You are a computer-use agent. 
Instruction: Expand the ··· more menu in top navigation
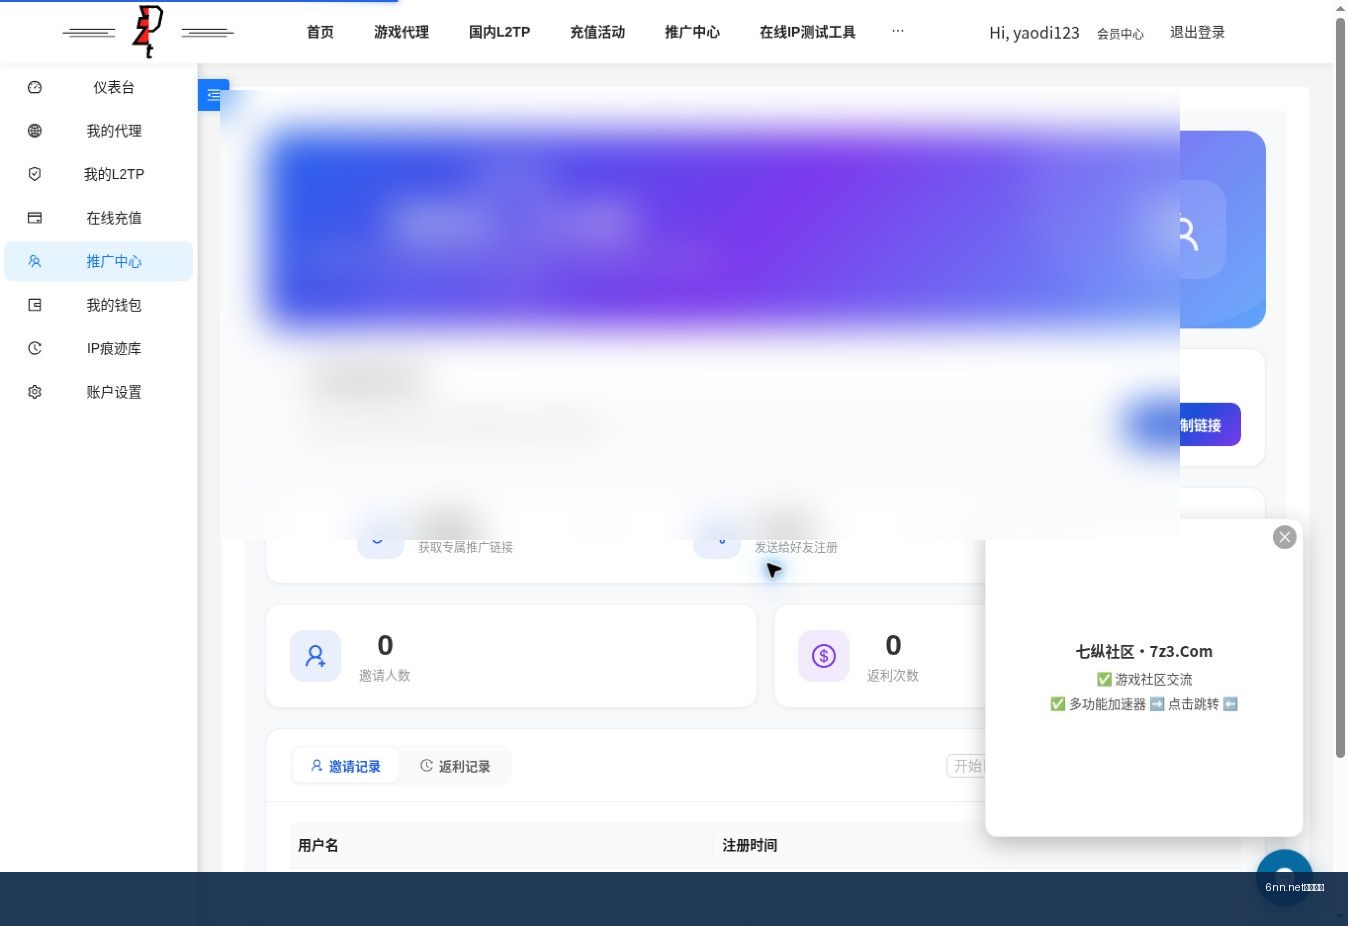click(898, 31)
